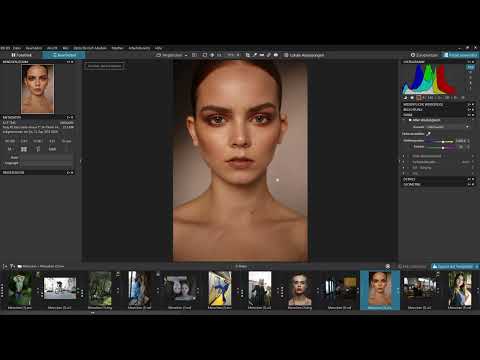Click the Nik Collection button
480x360 pixels.
coord(412,266)
